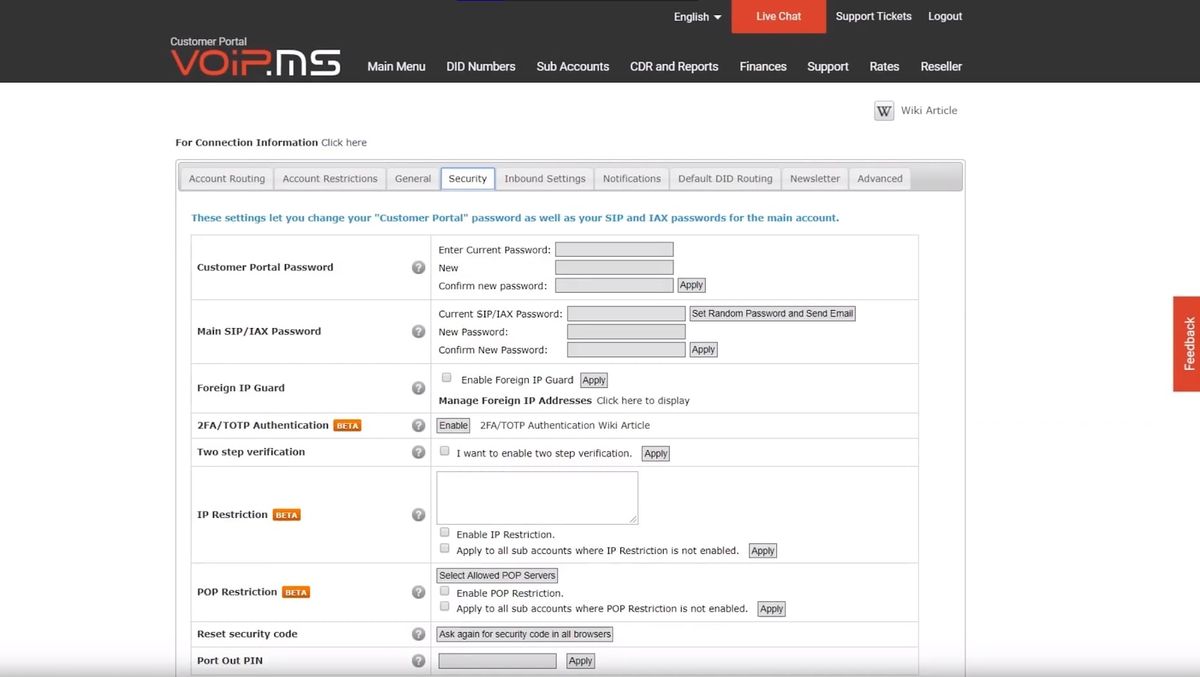This screenshot has height=677, width=1200.
Task: Open the DID Numbers menu
Action: point(480,66)
